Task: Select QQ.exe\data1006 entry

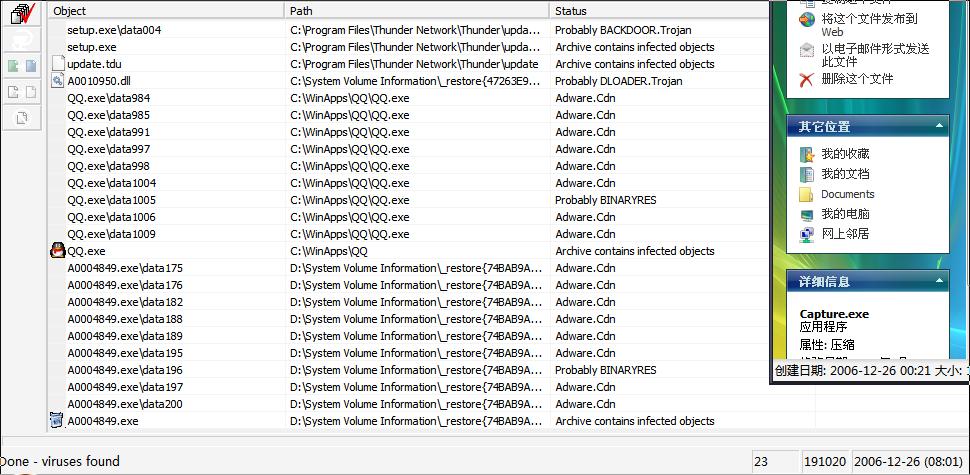Action: [111, 217]
